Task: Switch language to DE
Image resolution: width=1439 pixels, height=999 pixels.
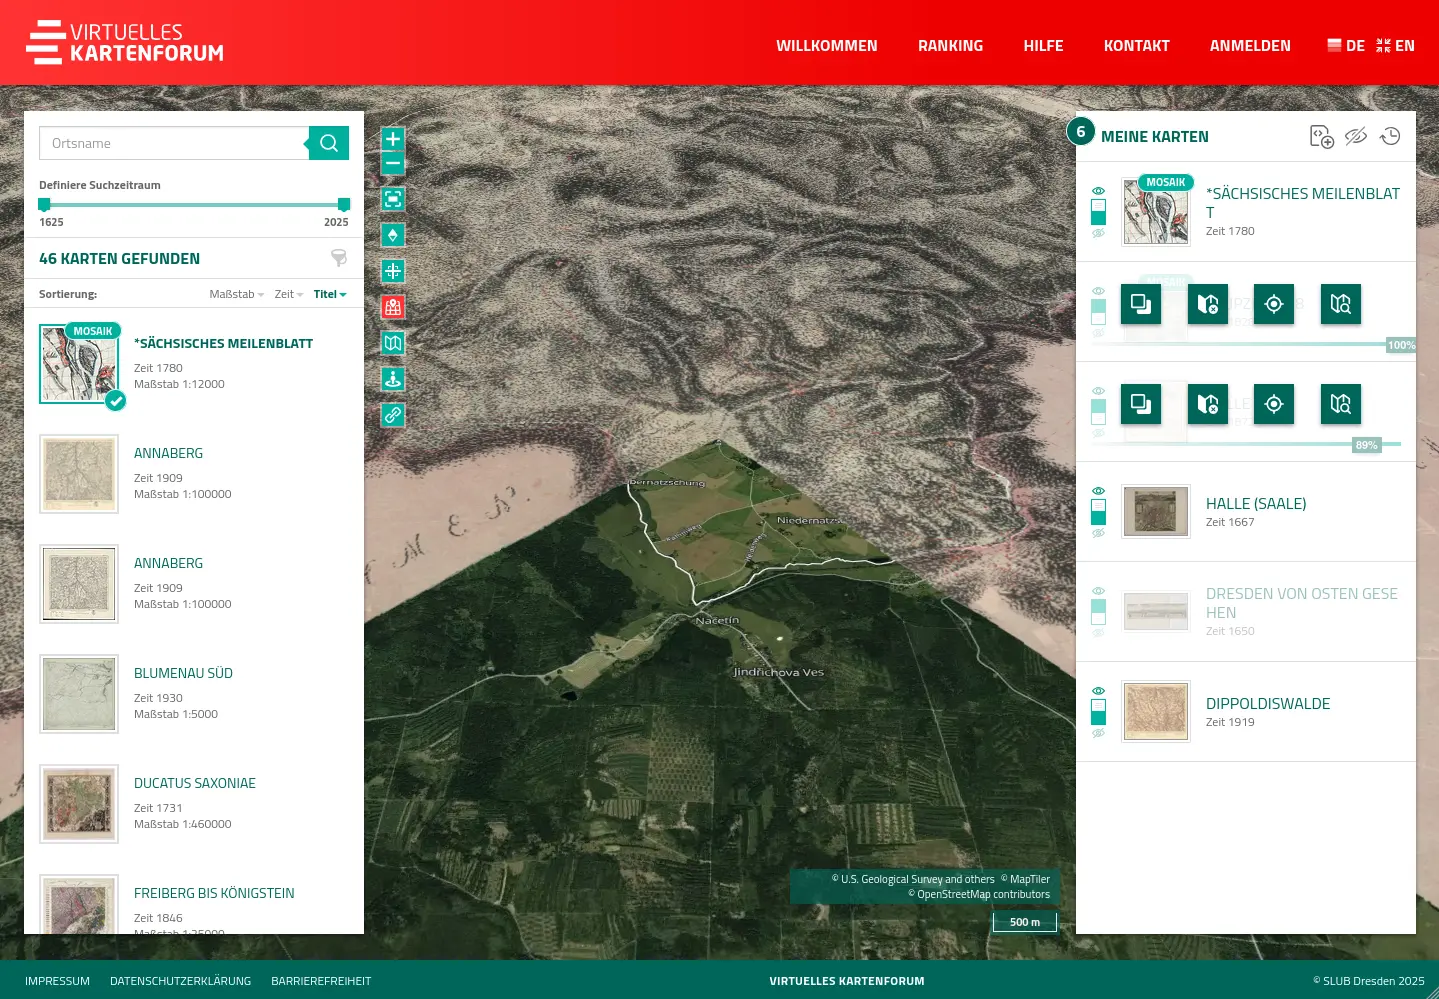Action: (x=1346, y=46)
